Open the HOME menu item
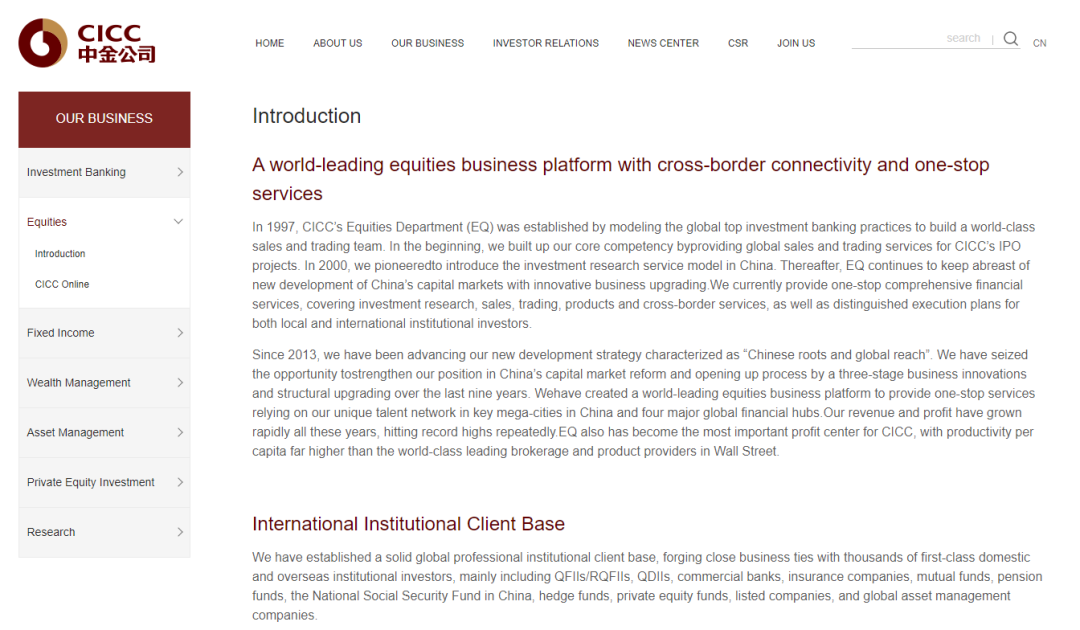 click(269, 43)
